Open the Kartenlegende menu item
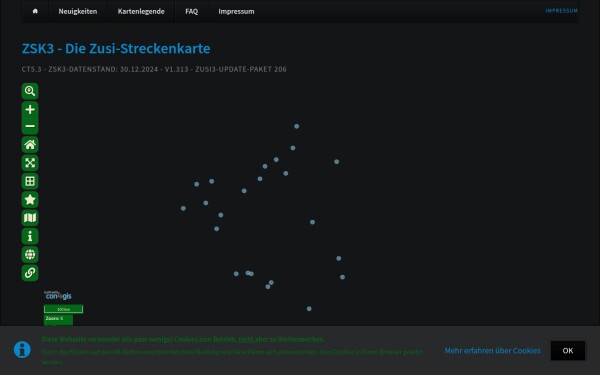600x375 pixels. [141, 11]
